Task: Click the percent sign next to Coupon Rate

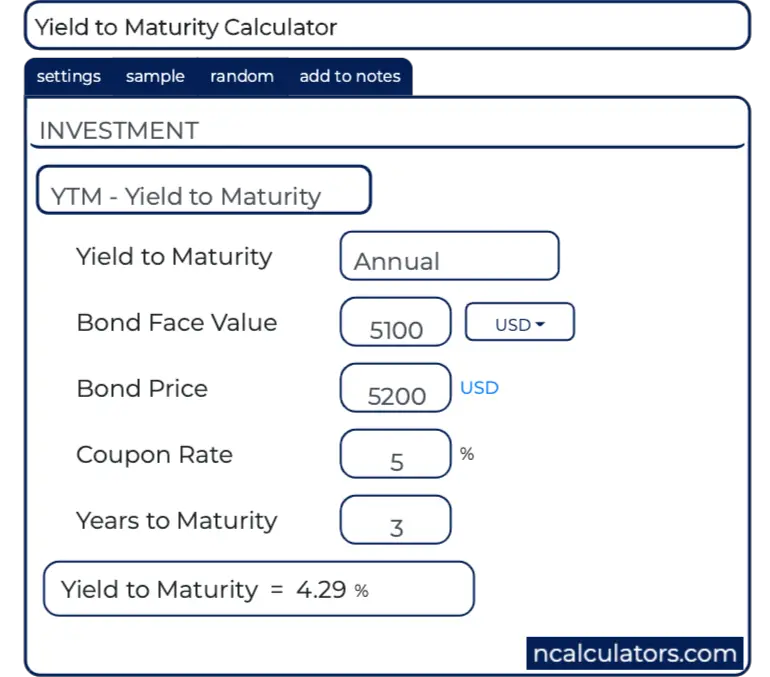Action: click(467, 454)
